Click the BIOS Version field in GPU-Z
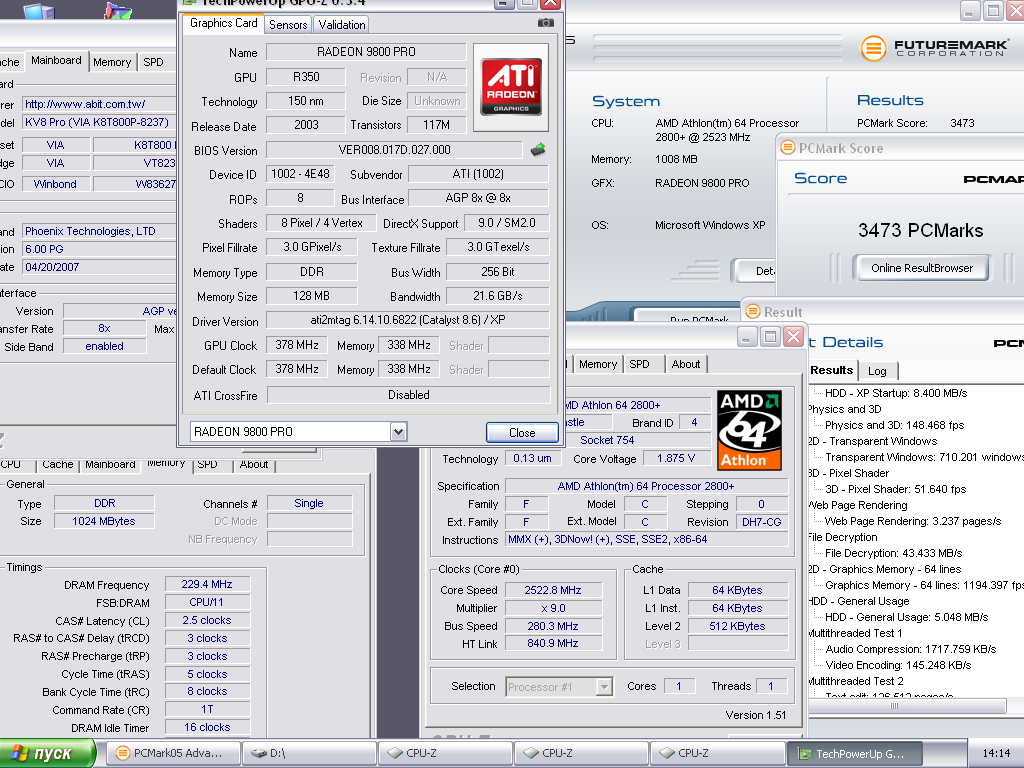Viewport: 1024px width, 768px height. 394,150
